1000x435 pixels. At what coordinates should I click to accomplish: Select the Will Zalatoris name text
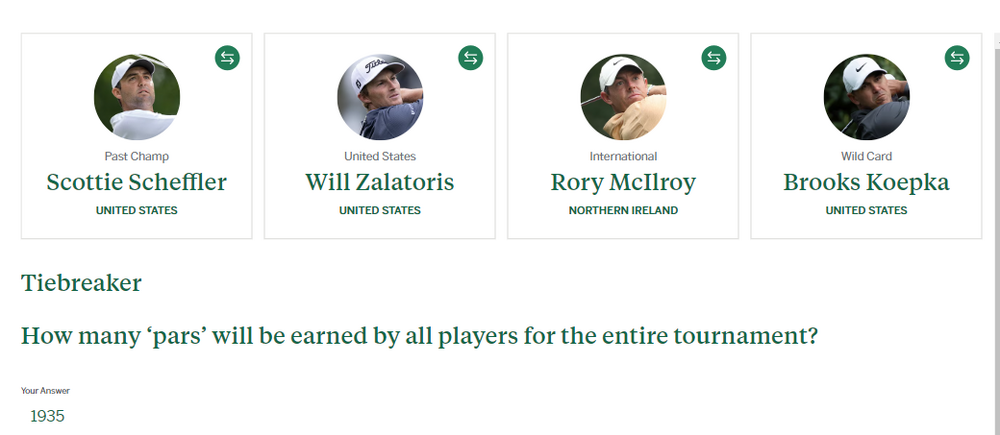tap(380, 183)
